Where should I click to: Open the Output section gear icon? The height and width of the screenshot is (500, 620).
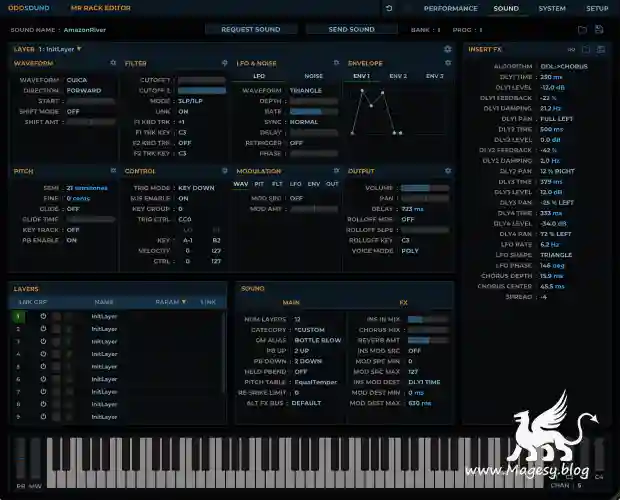[448, 171]
